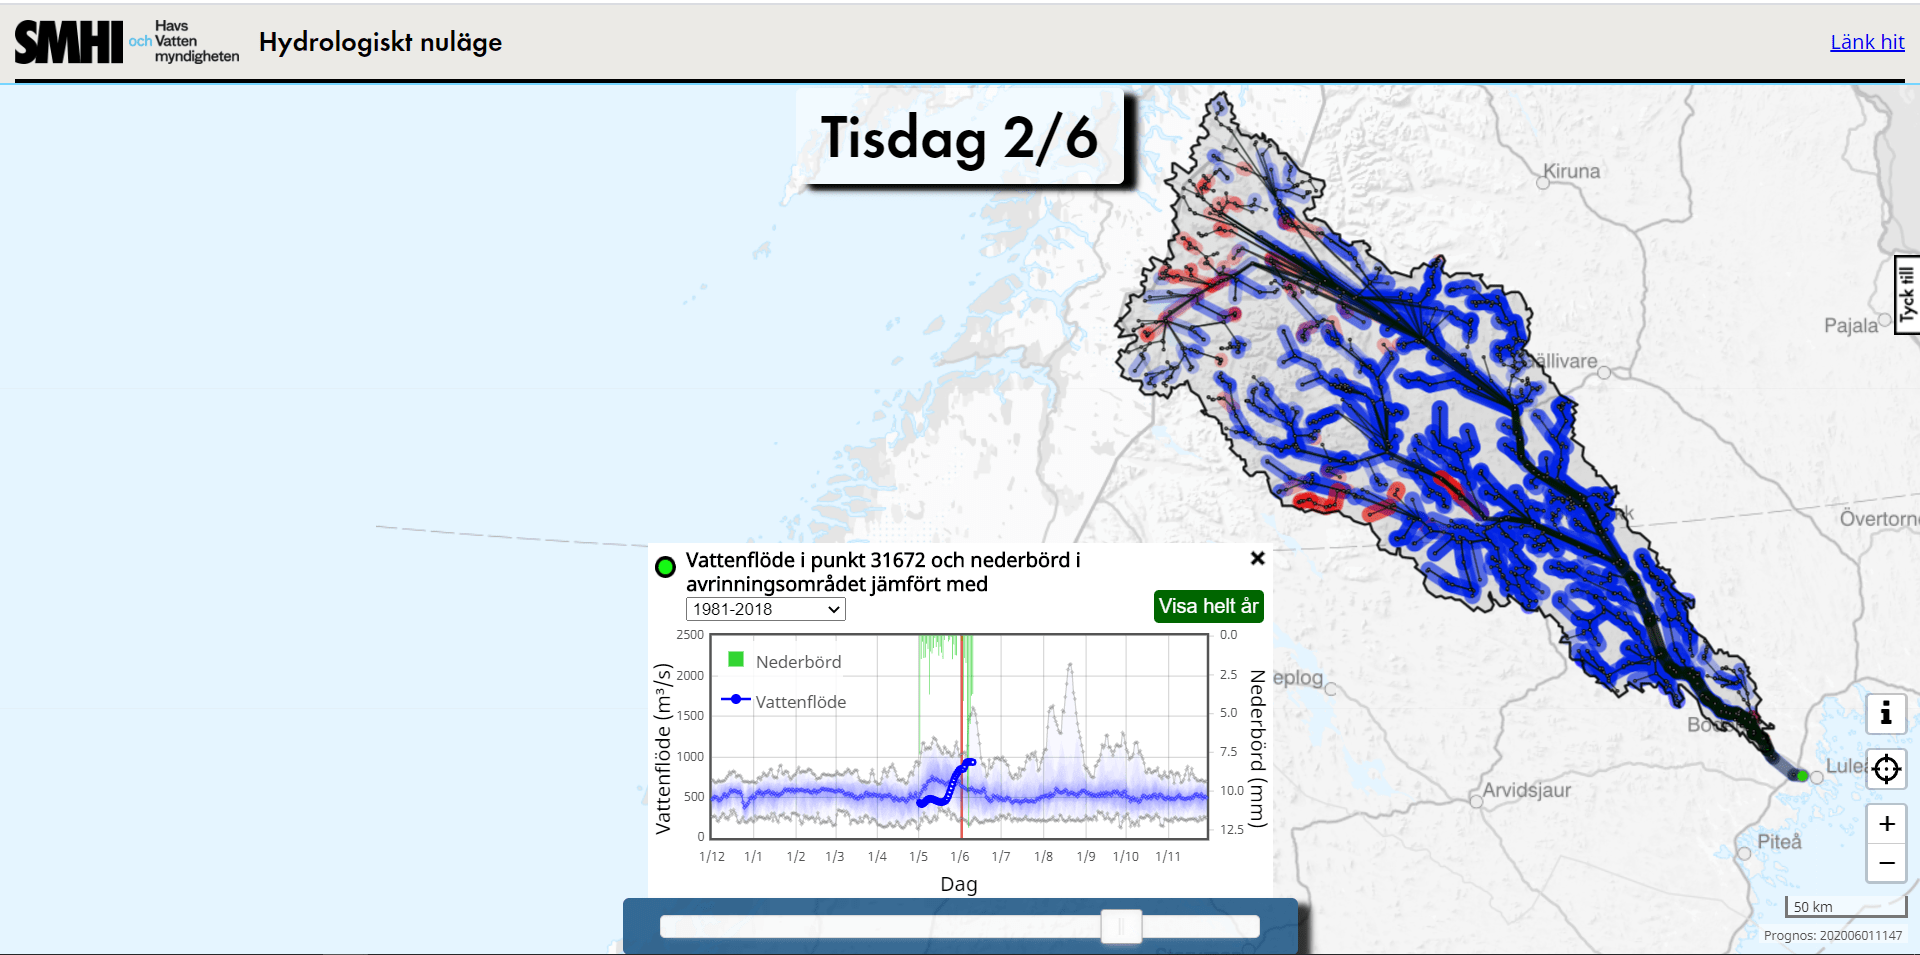Toggle the Nederbörd series in the legend
The image size is (1920, 955).
(x=786, y=661)
